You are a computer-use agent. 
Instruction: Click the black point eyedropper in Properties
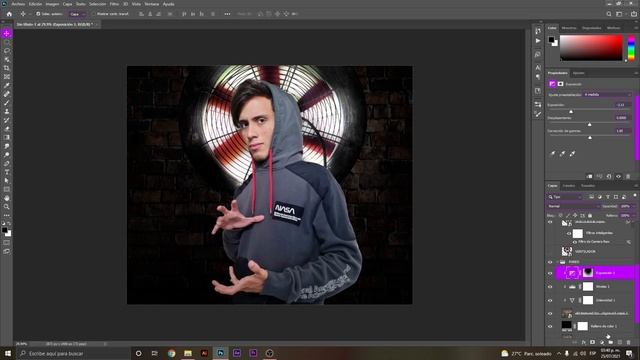553,153
